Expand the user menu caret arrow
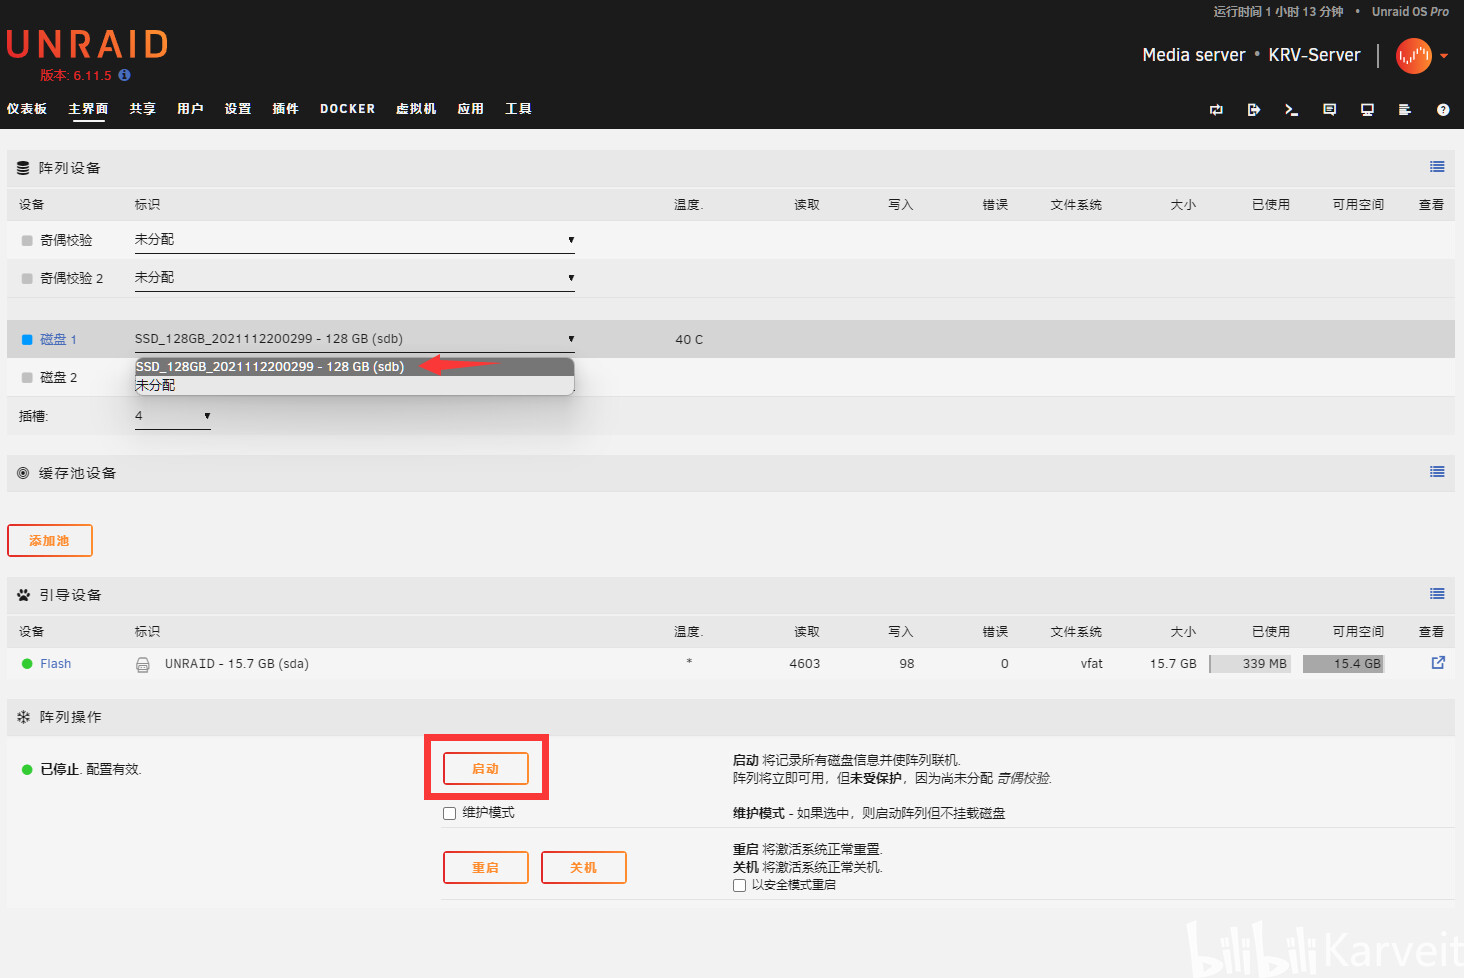This screenshot has width=1464, height=978. click(x=1444, y=56)
